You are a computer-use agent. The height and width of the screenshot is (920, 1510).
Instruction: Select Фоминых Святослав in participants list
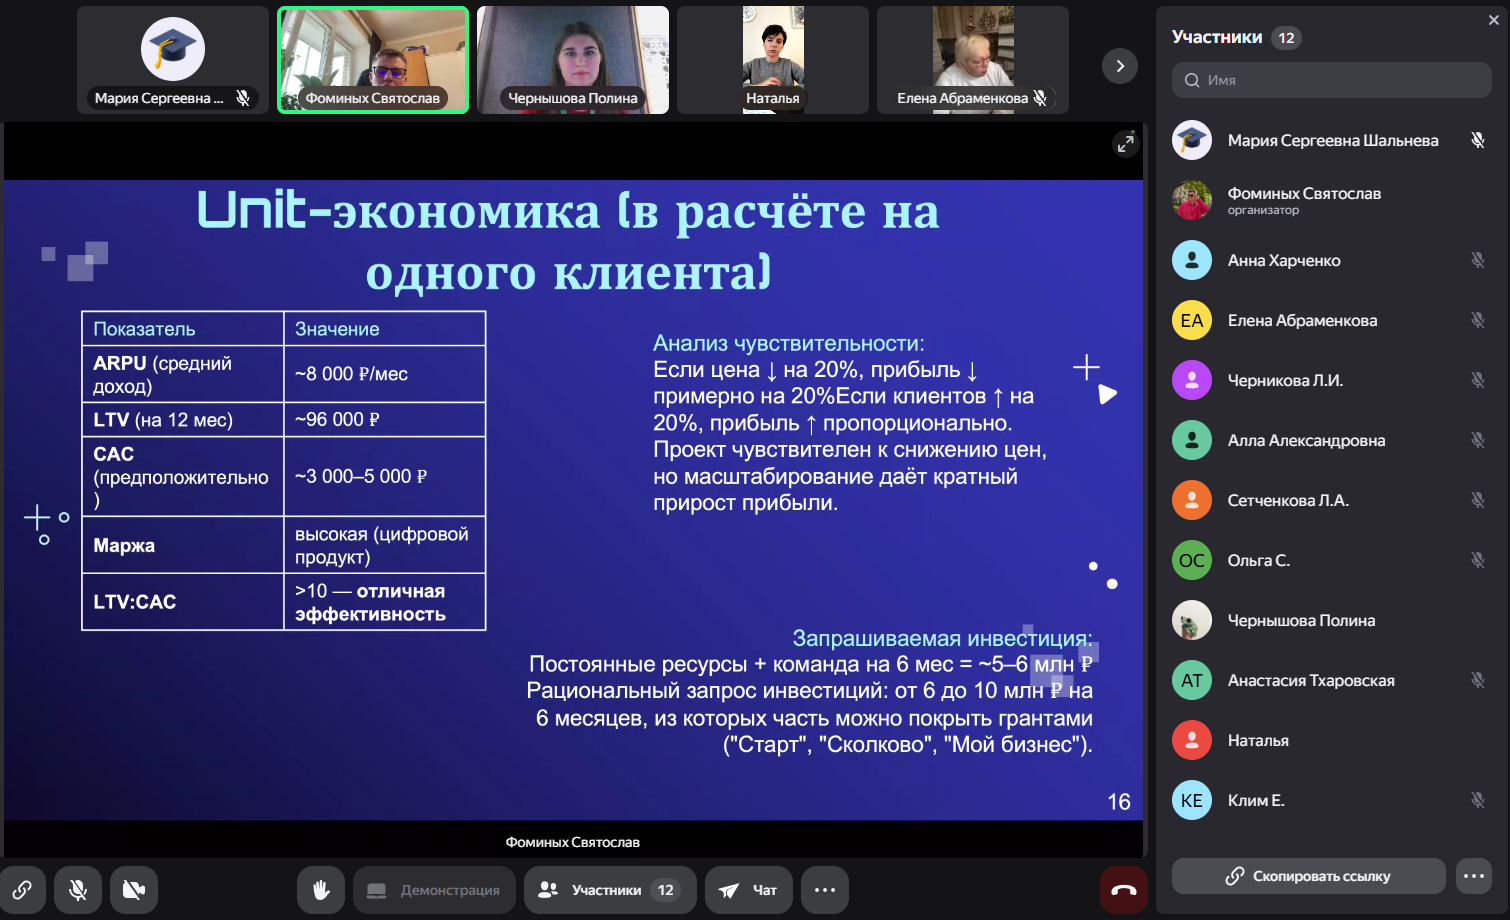coord(1304,200)
